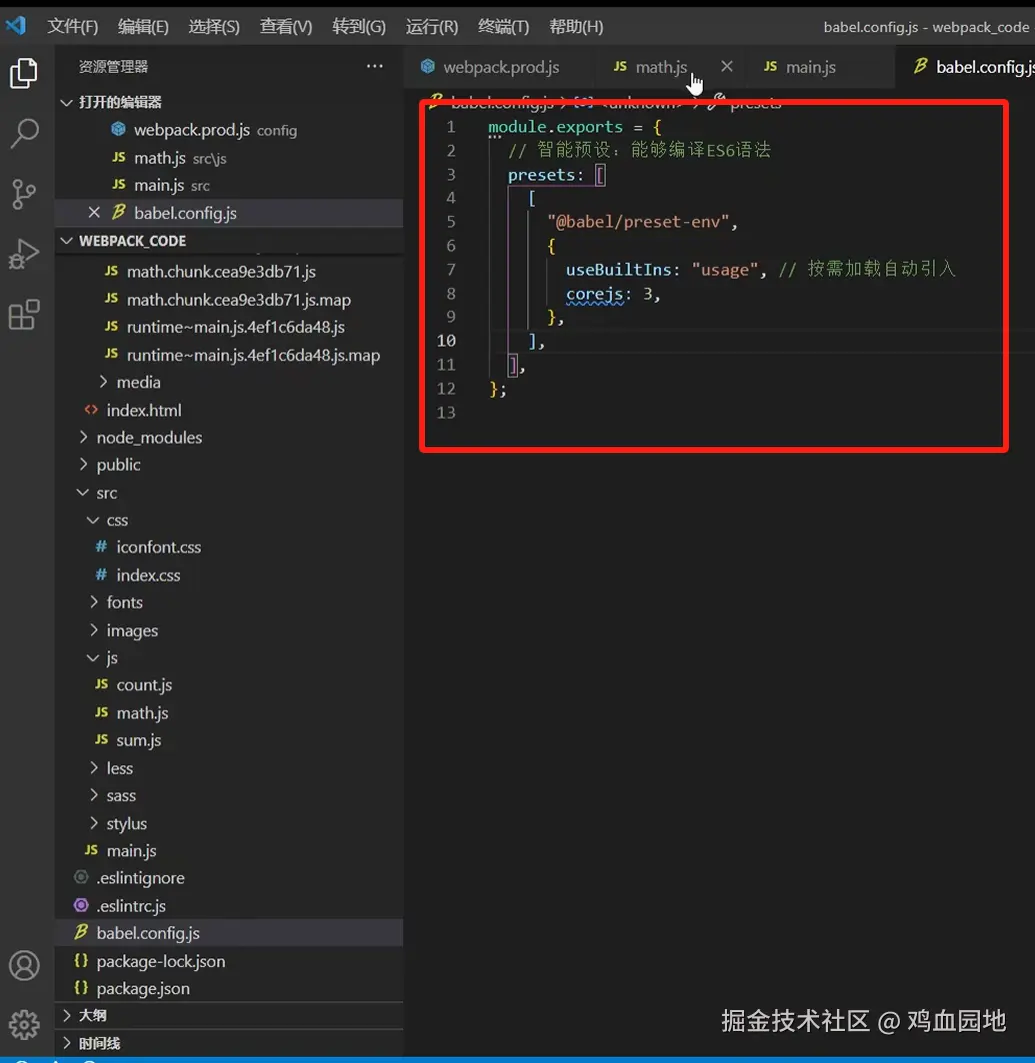Open math.js in js folder tree
Screen dimensions: 1035x1063
(230, 713)
